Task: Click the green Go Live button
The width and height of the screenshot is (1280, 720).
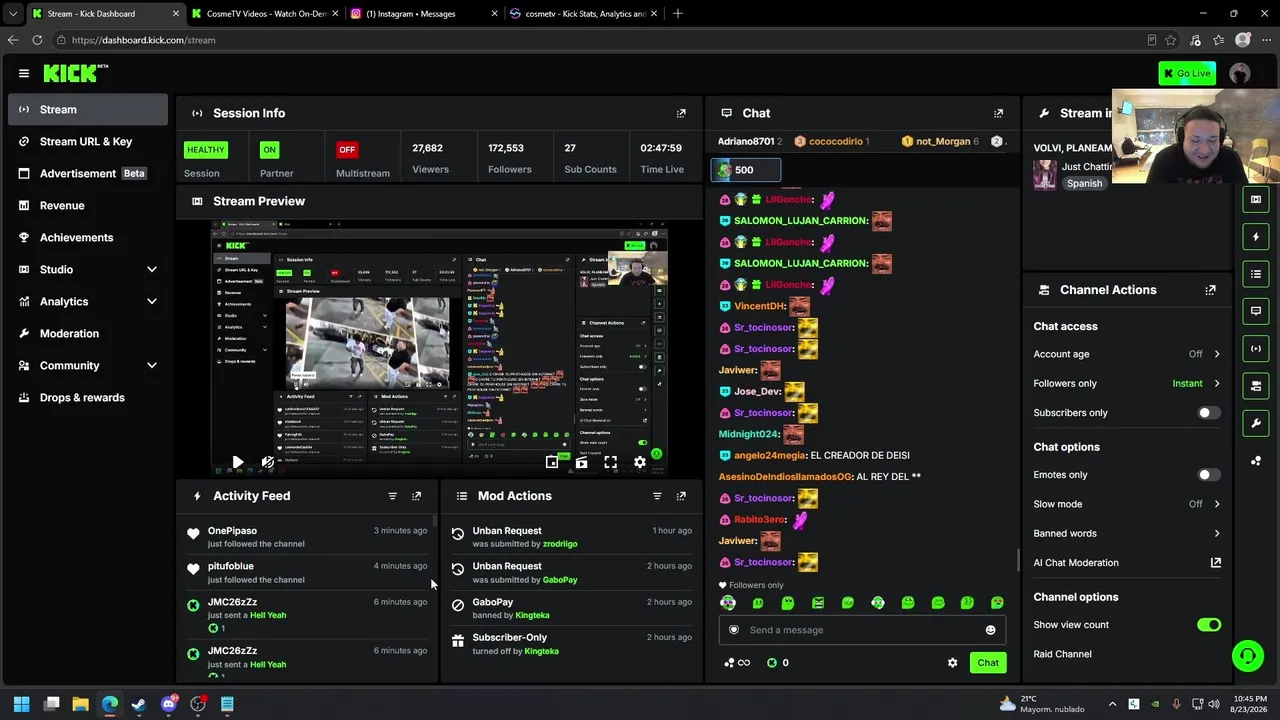Action: [1187, 73]
